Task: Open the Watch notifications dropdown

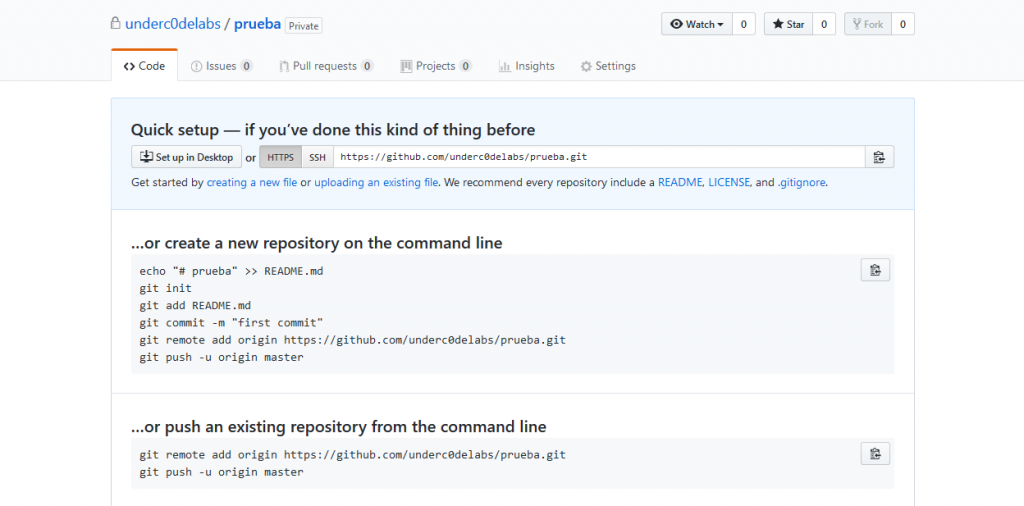Action: [x=697, y=24]
